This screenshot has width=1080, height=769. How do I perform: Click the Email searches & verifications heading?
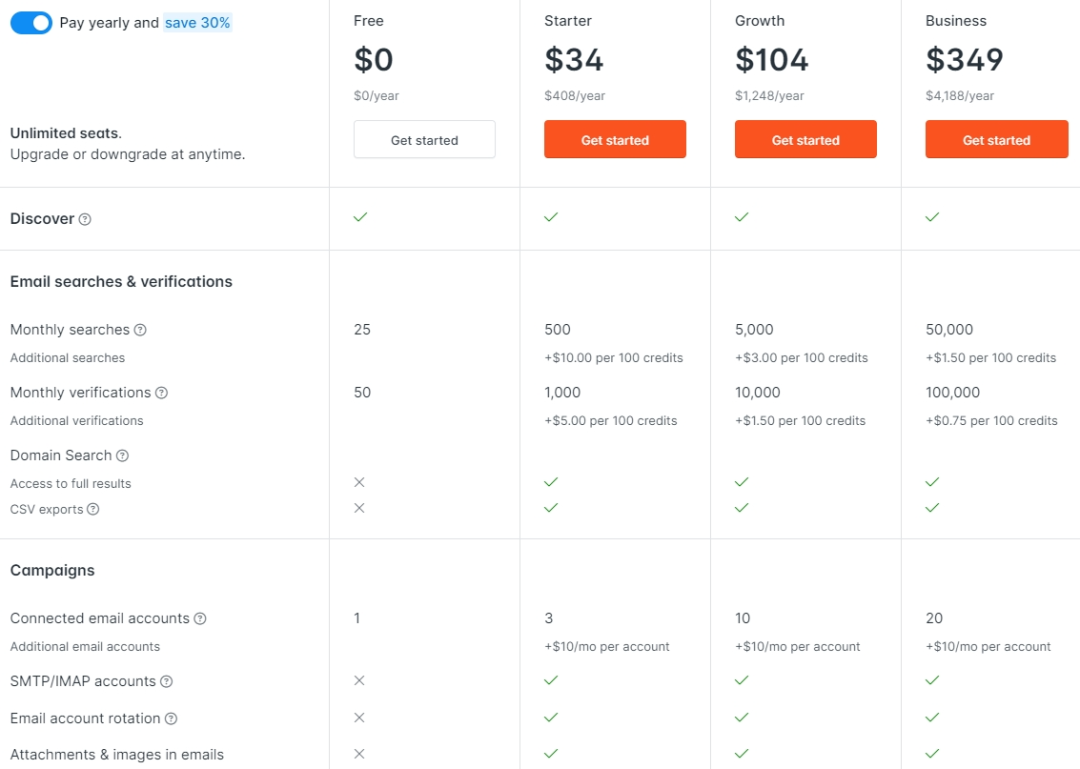(x=121, y=282)
